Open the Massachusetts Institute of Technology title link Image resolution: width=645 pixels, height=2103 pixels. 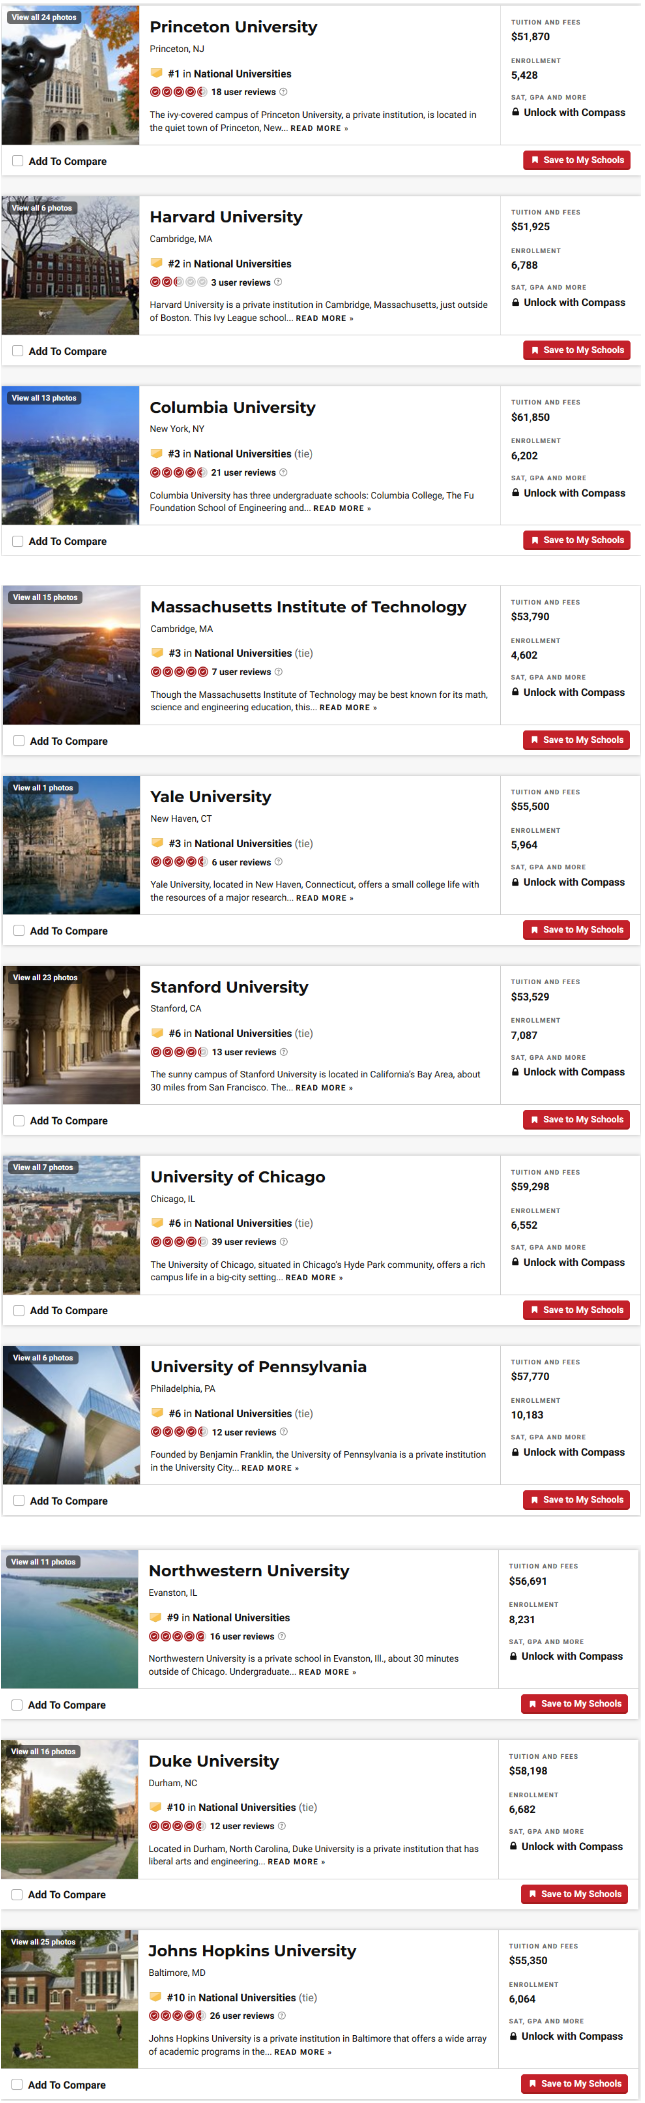(308, 607)
